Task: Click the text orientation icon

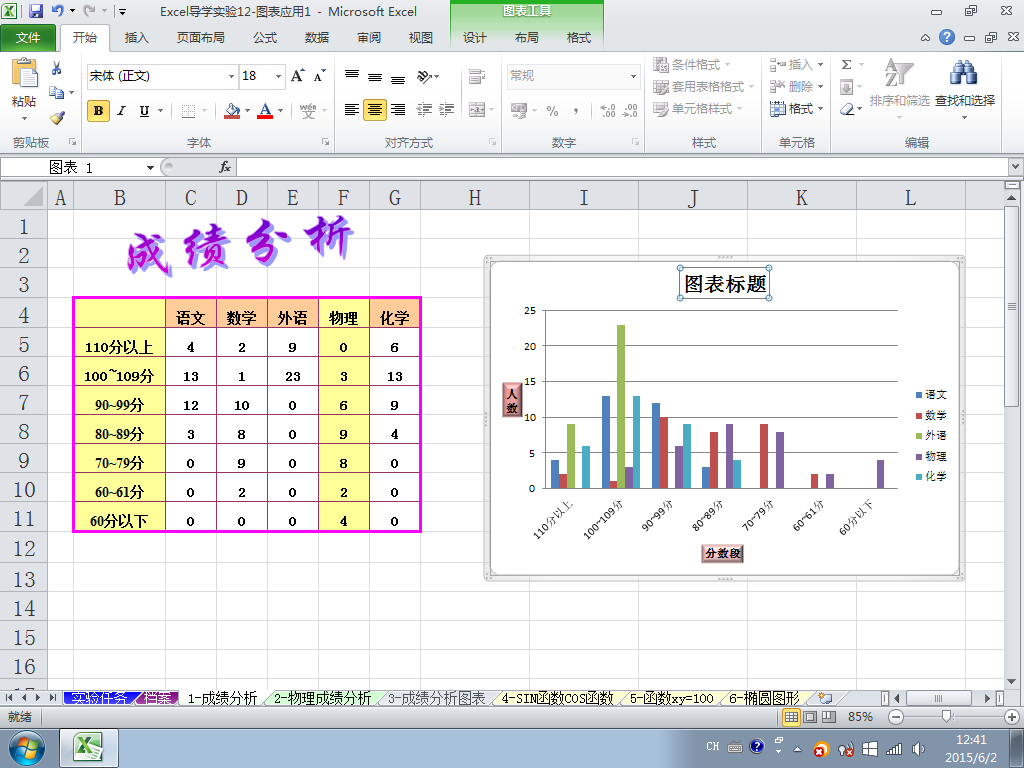Action: (425, 77)
